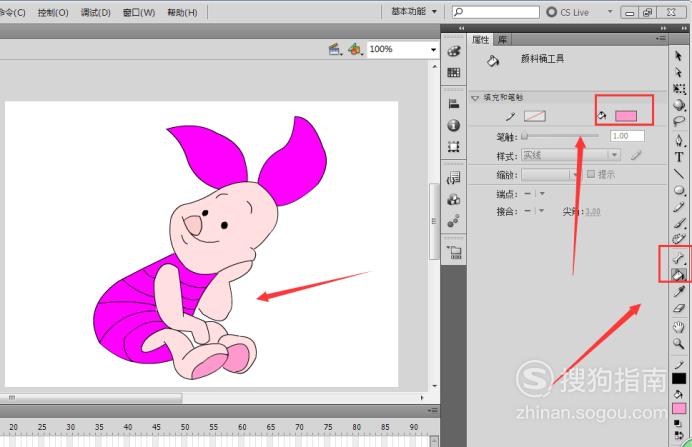Toggle the 提示 hinting checkbox

click(591, 174)
